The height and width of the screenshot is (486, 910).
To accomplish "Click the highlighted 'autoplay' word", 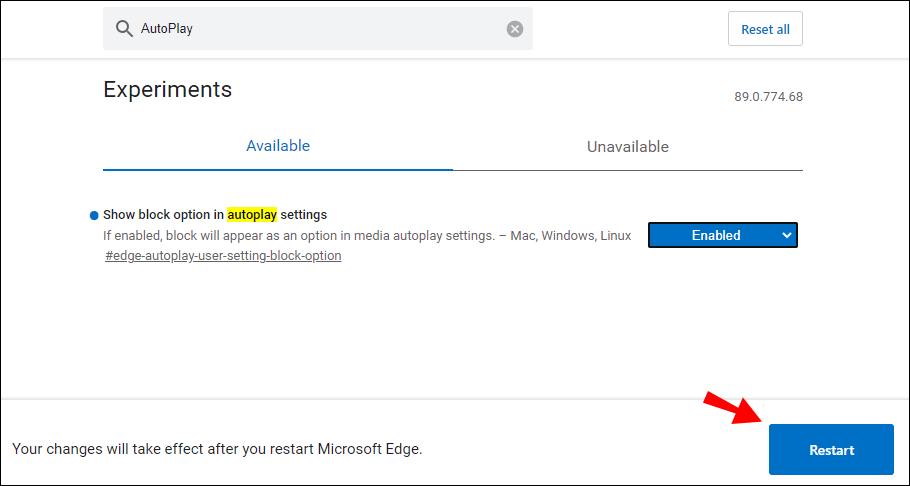I will [252, 214].
